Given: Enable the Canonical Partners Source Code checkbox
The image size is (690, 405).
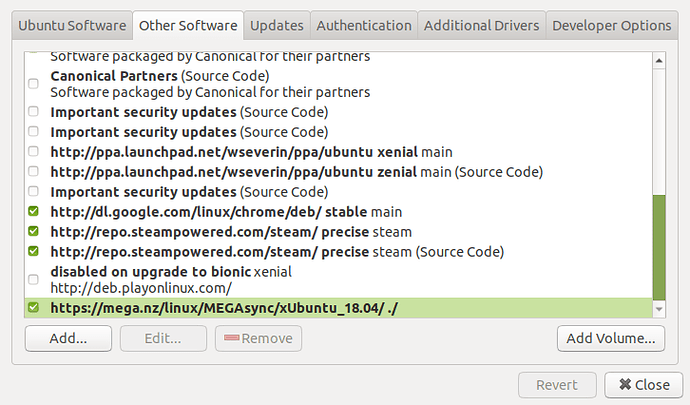Looking at the screenshot, I should tap(33, 84).
